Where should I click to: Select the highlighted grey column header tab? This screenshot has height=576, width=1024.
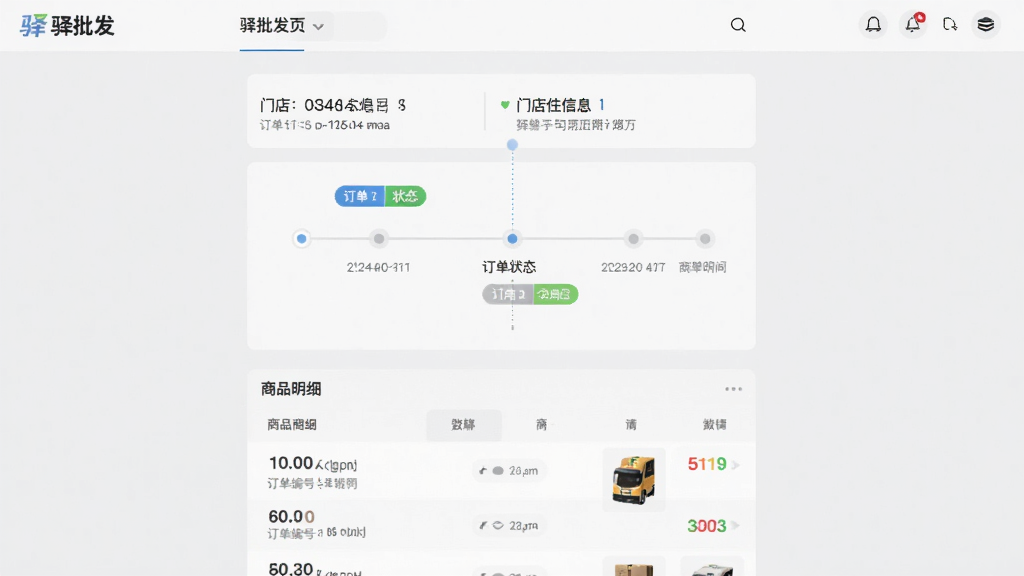click(464, 425)
